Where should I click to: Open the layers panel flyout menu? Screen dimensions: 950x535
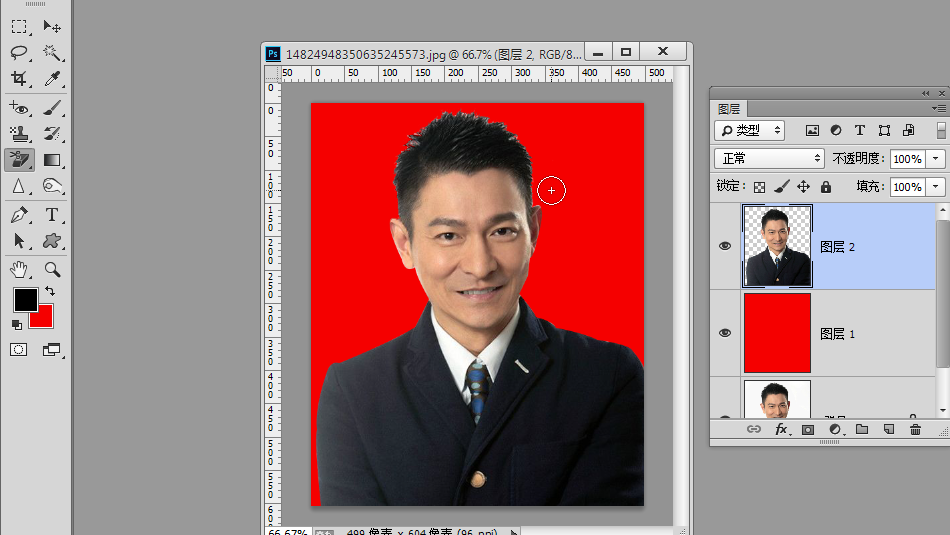[x=939, y=108]
